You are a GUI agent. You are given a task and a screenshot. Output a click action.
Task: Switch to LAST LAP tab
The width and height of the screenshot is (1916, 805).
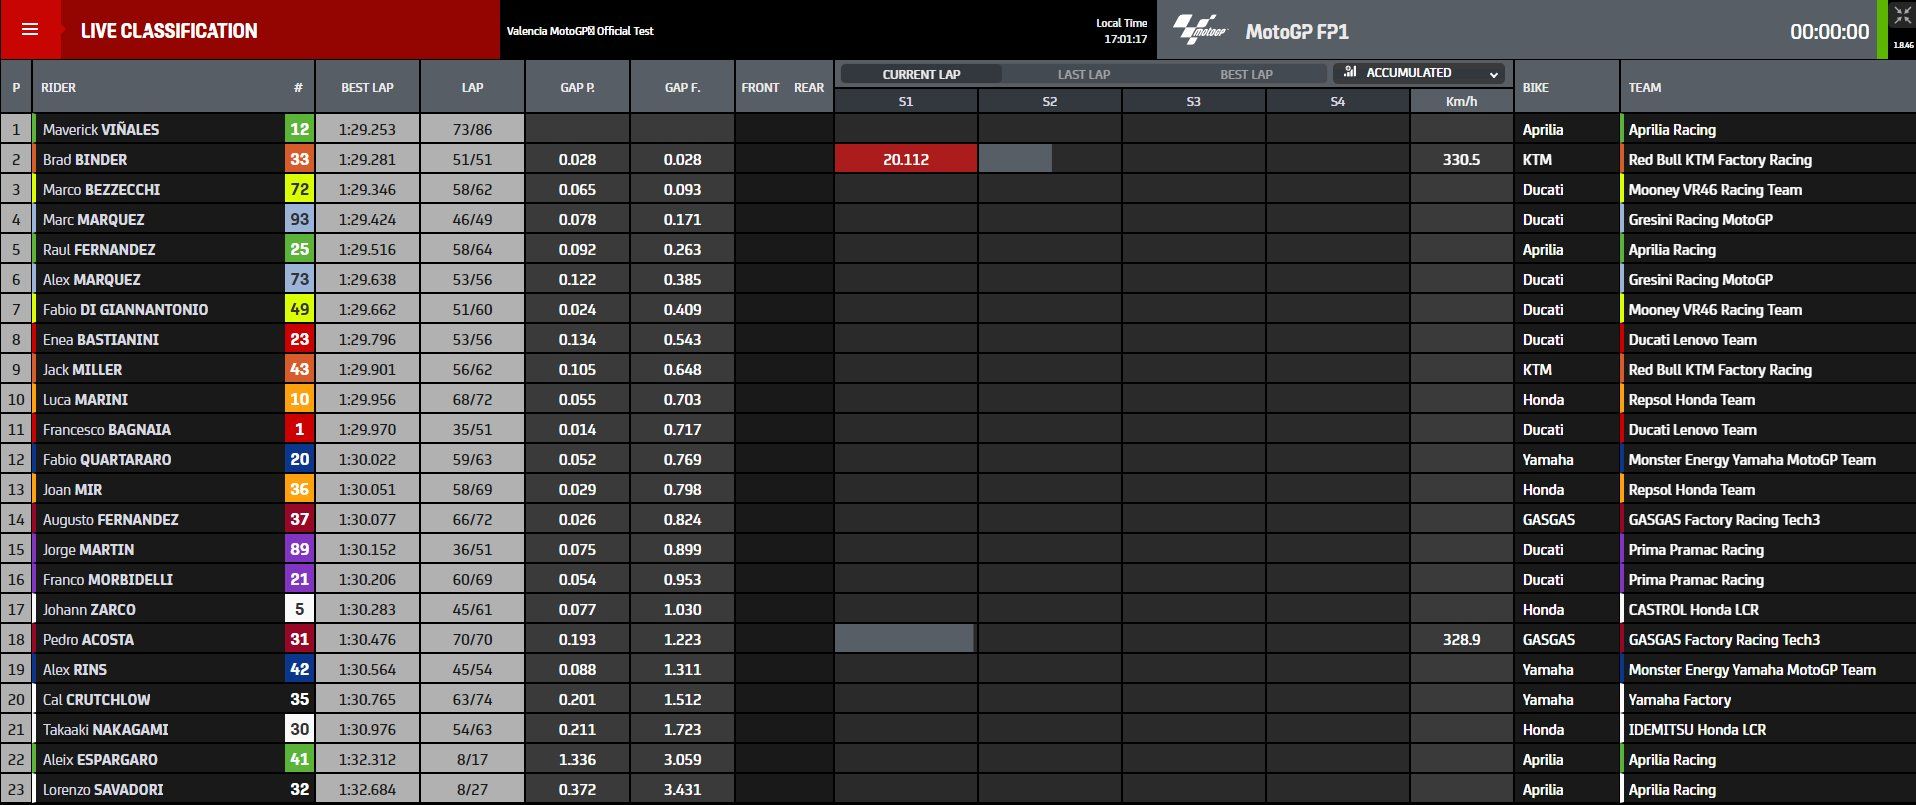(x=1084, y=74)
